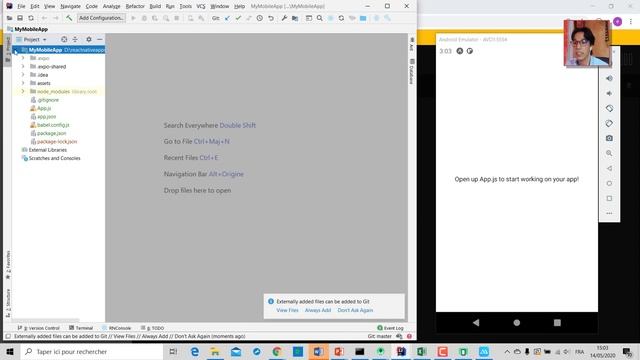Open settings via the wrench icon
Viewport: 640px width, 360px height.
point(284,18)
